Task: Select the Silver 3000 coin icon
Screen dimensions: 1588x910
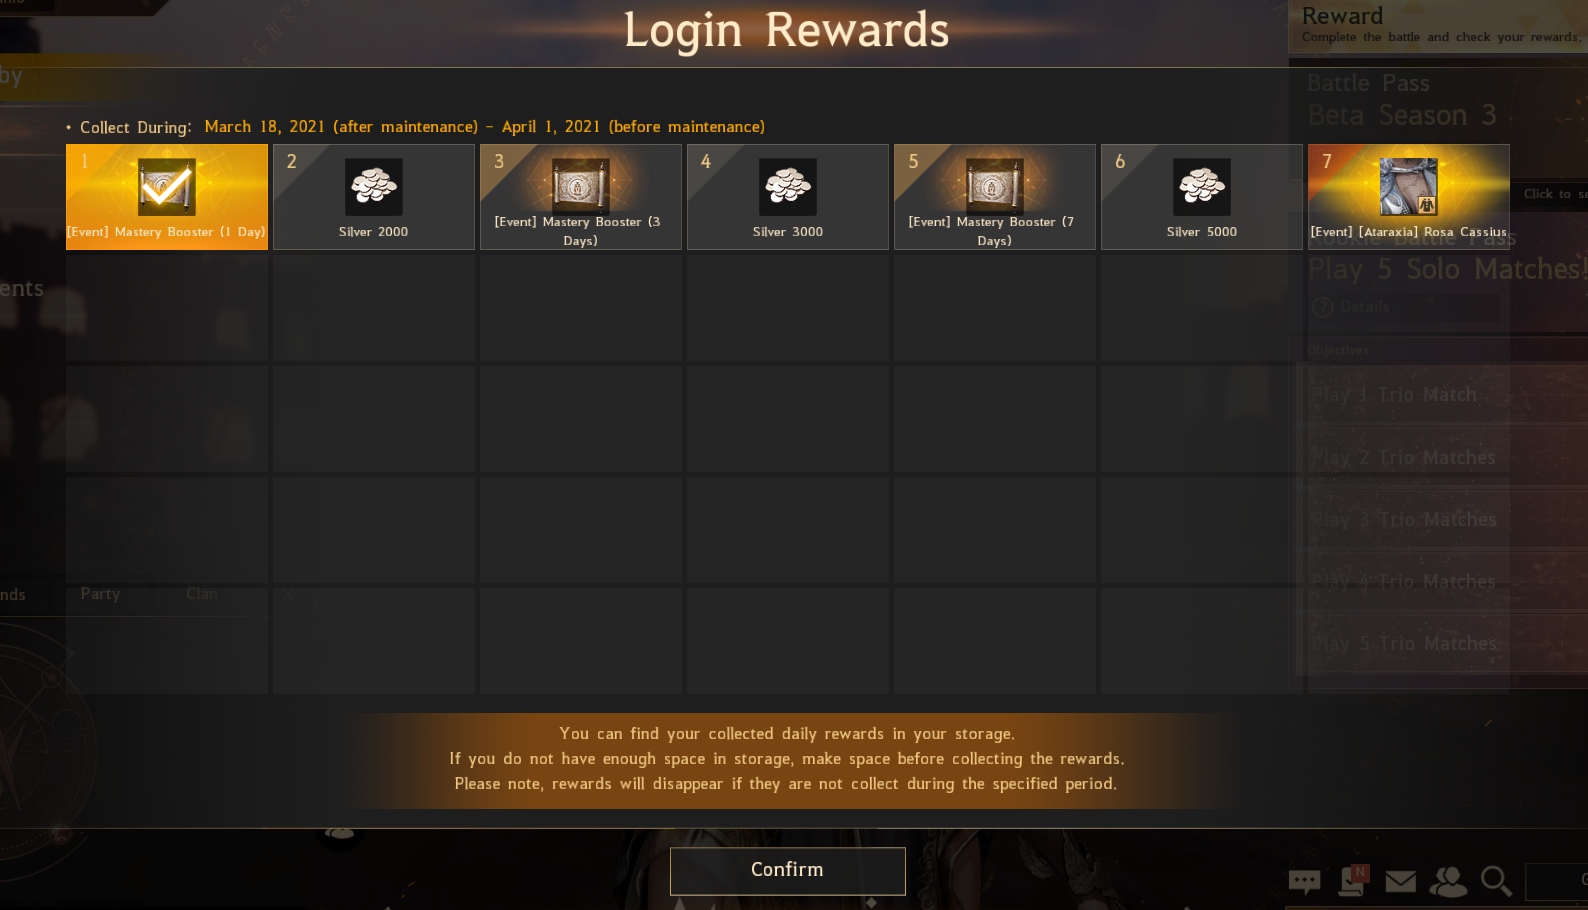Action: 788,187
